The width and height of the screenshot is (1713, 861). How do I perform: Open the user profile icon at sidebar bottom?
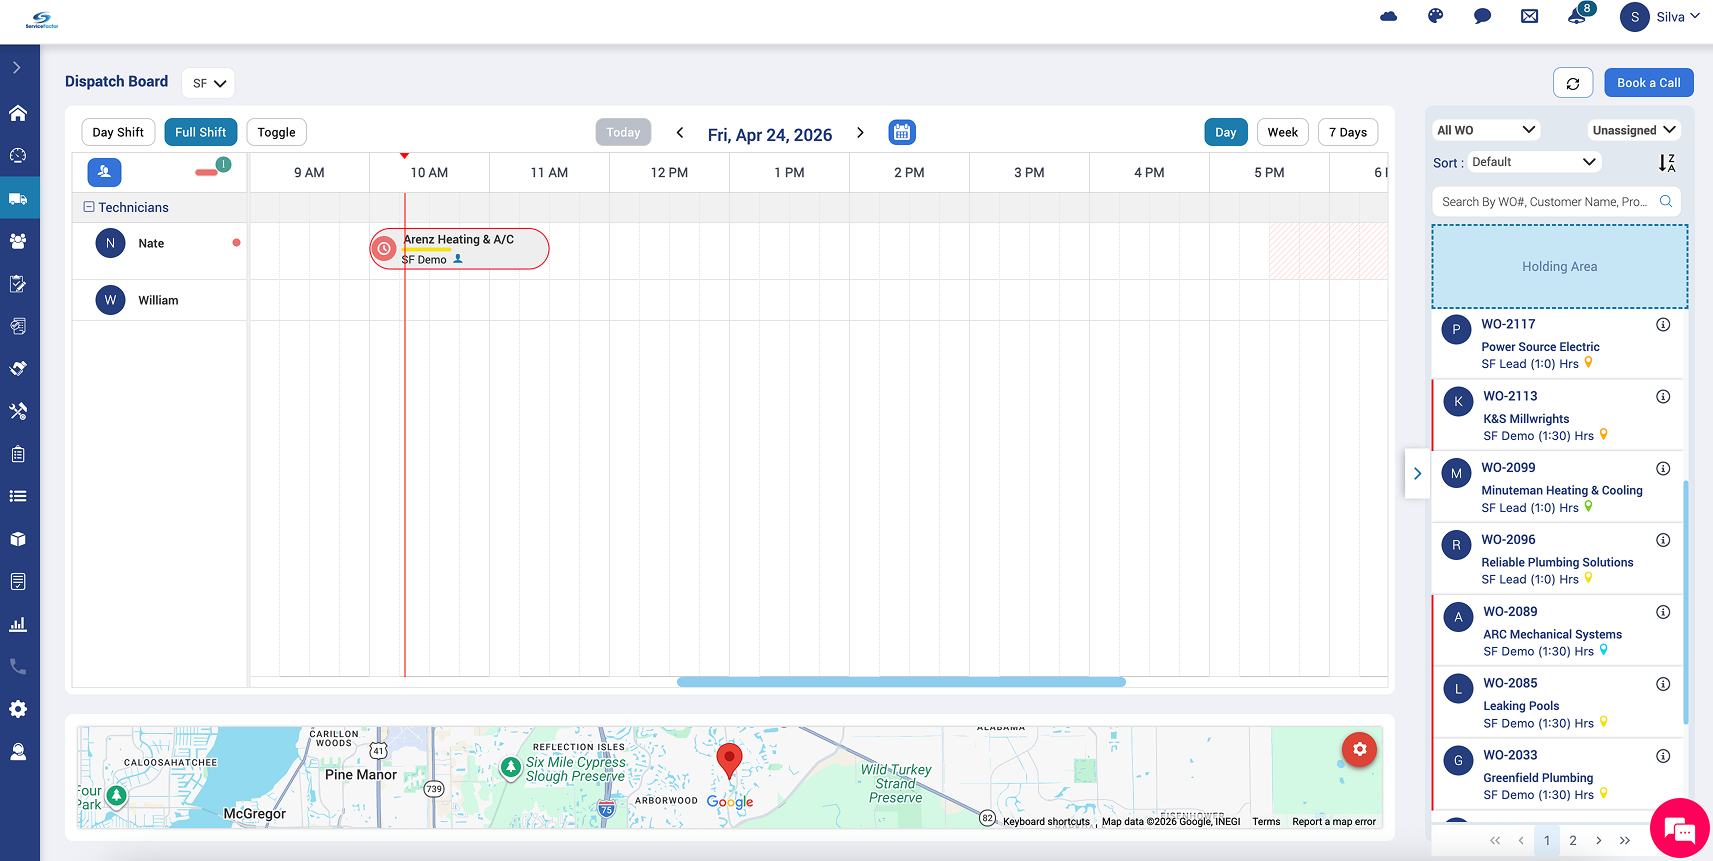coord(18,752)
